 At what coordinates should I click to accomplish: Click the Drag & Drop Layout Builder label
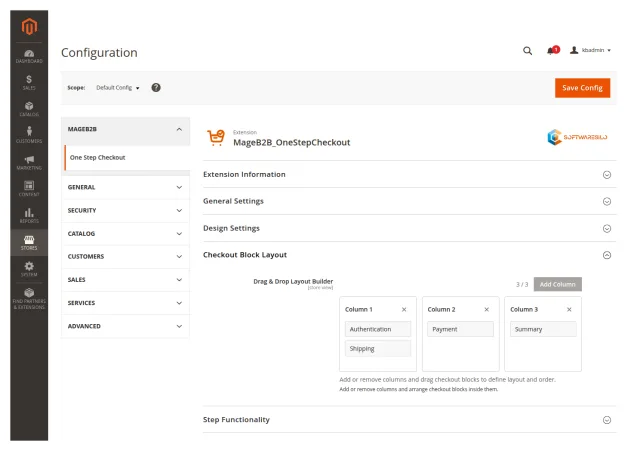click(293, 281)
